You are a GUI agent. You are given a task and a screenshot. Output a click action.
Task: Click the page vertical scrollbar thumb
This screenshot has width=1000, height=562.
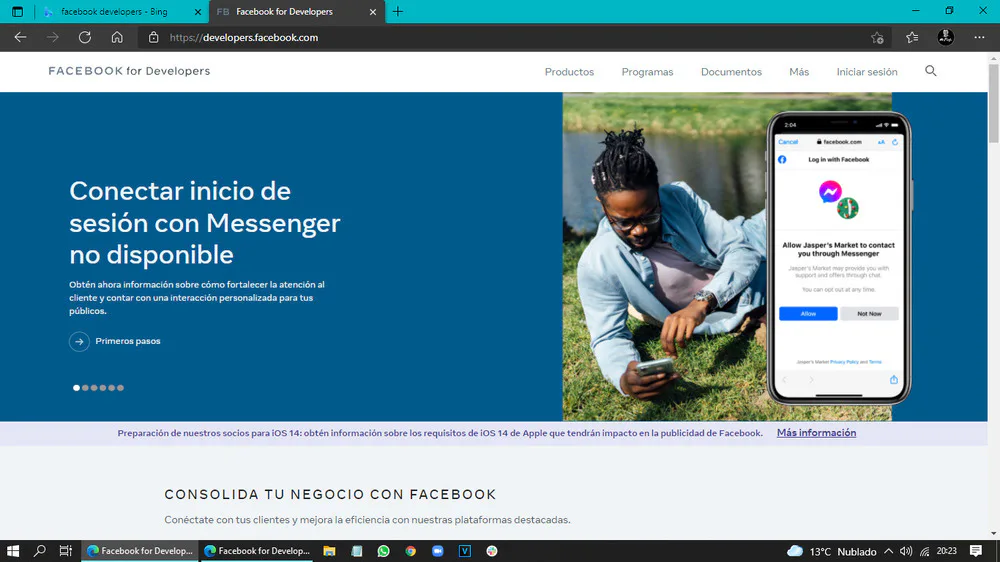click(x=994, y=102)
